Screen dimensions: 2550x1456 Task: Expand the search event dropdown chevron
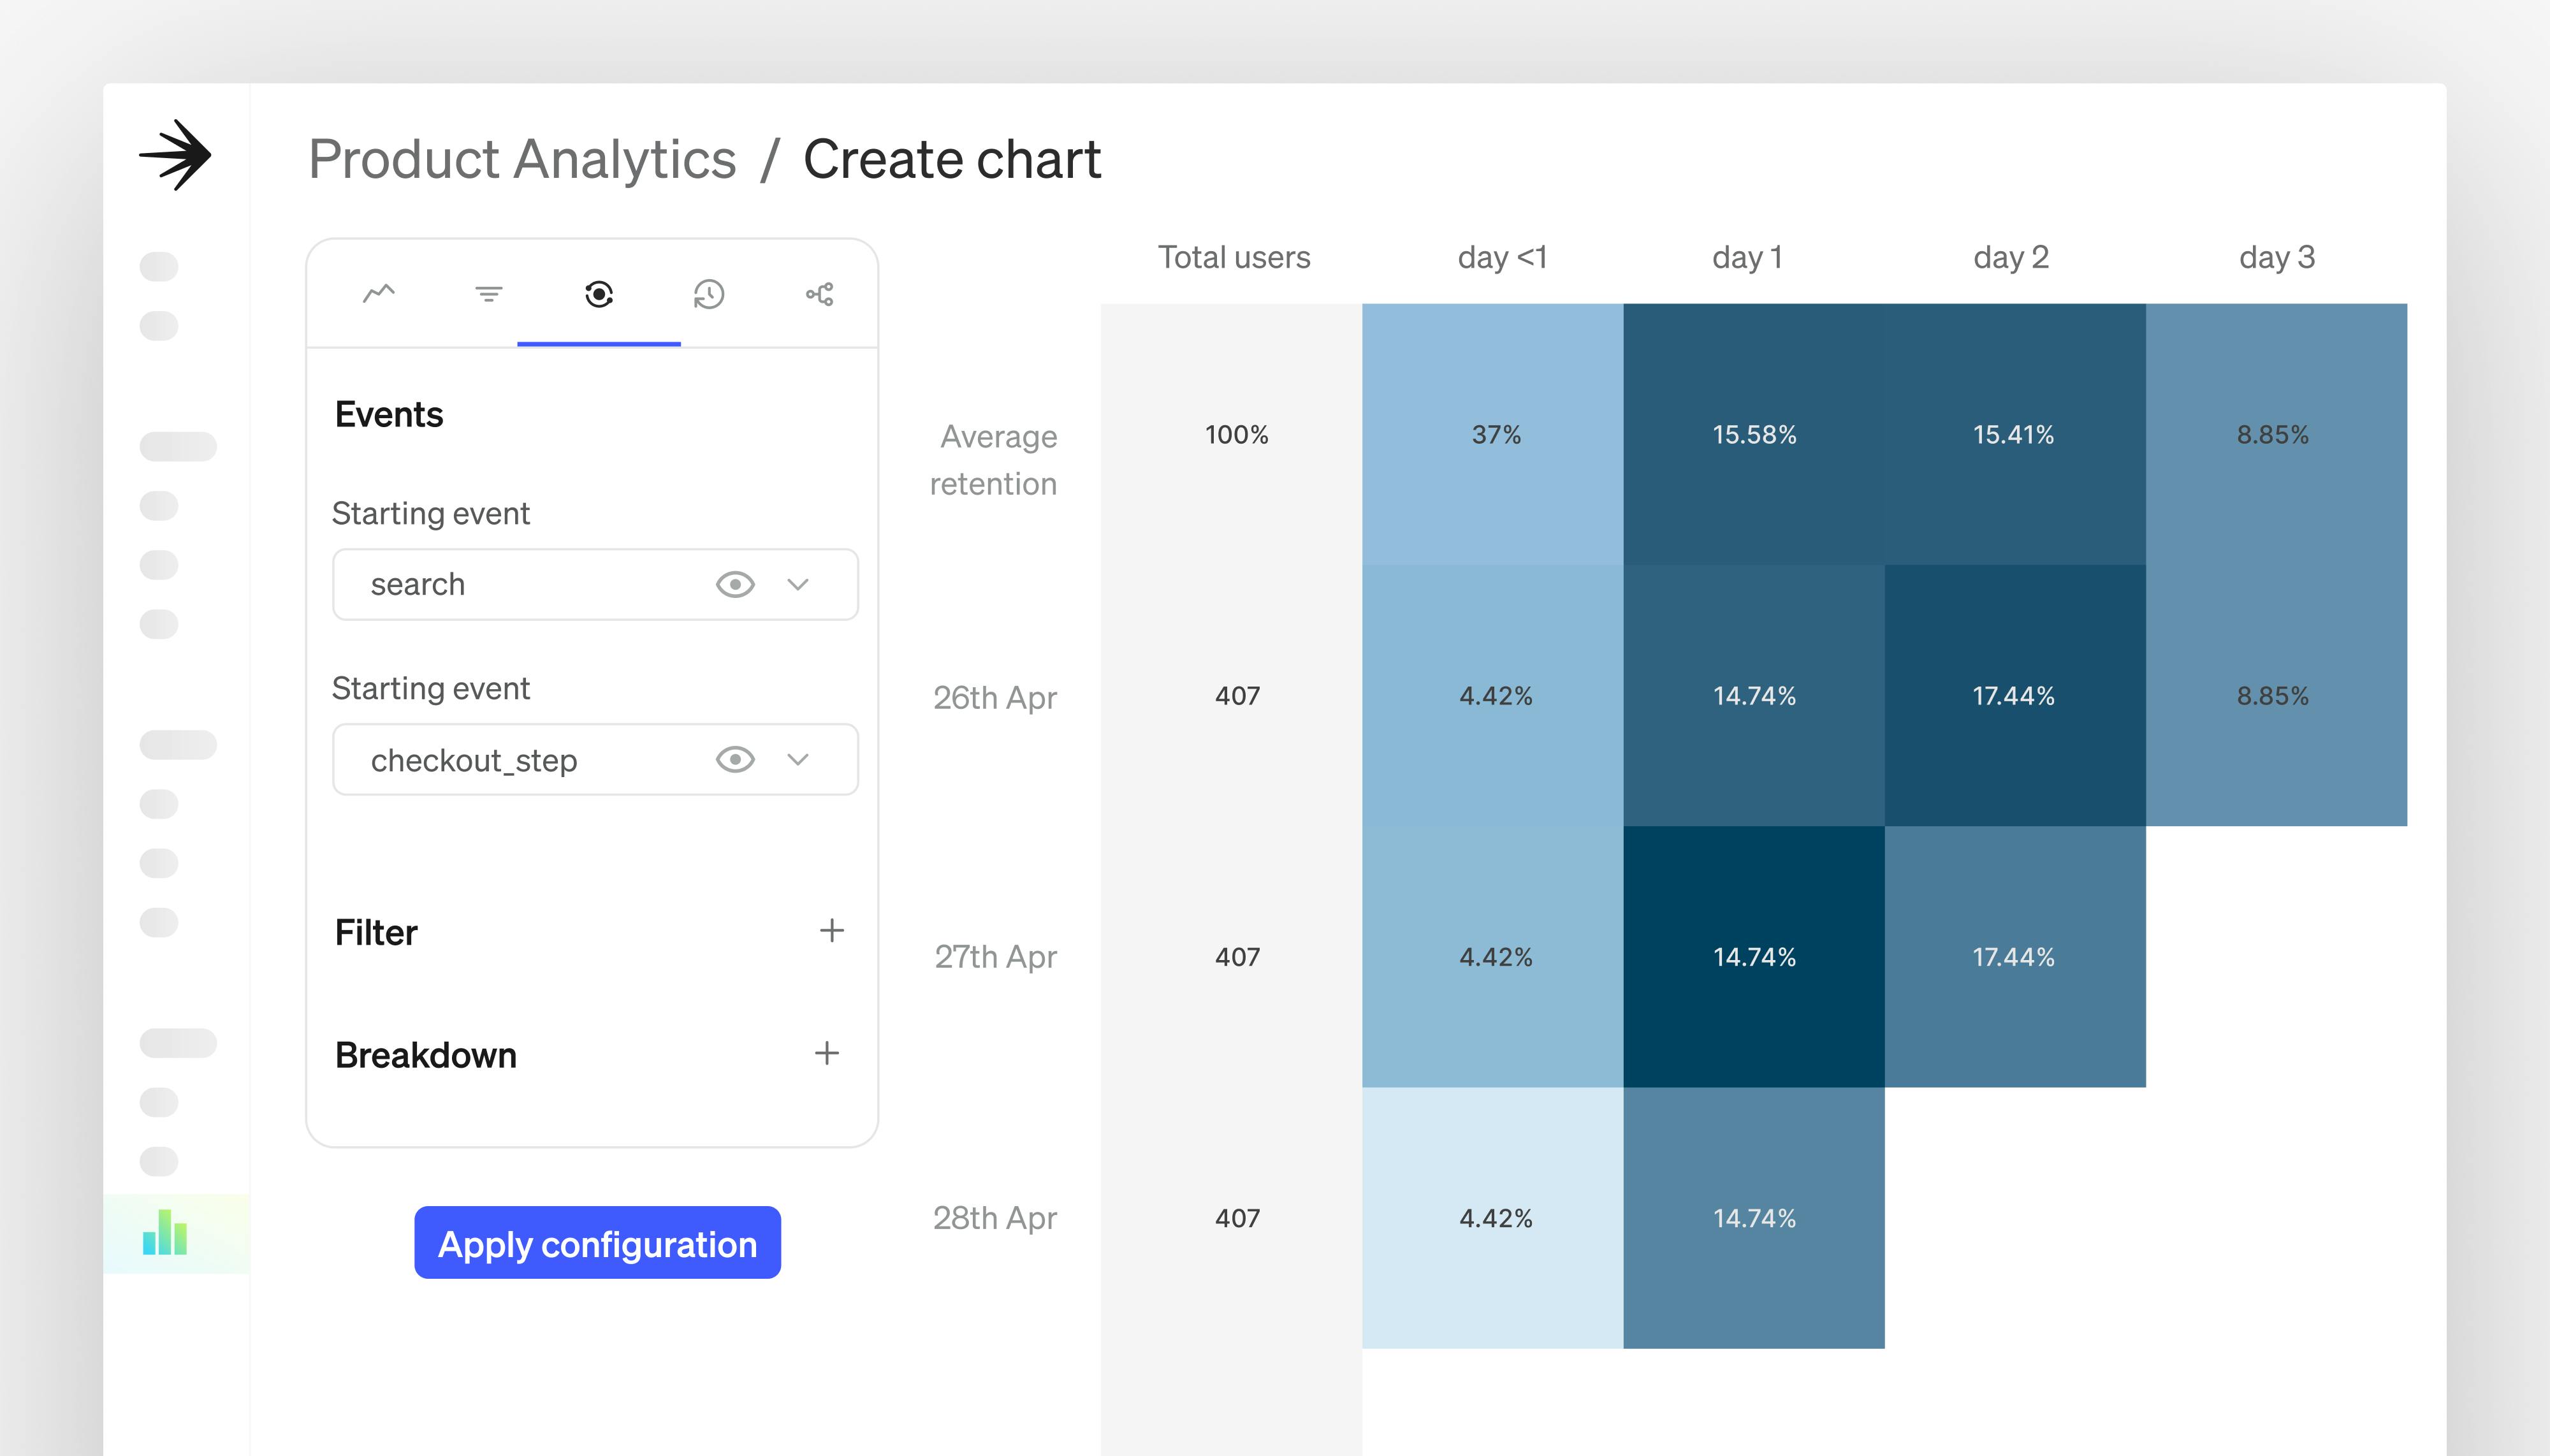(797, 584)
